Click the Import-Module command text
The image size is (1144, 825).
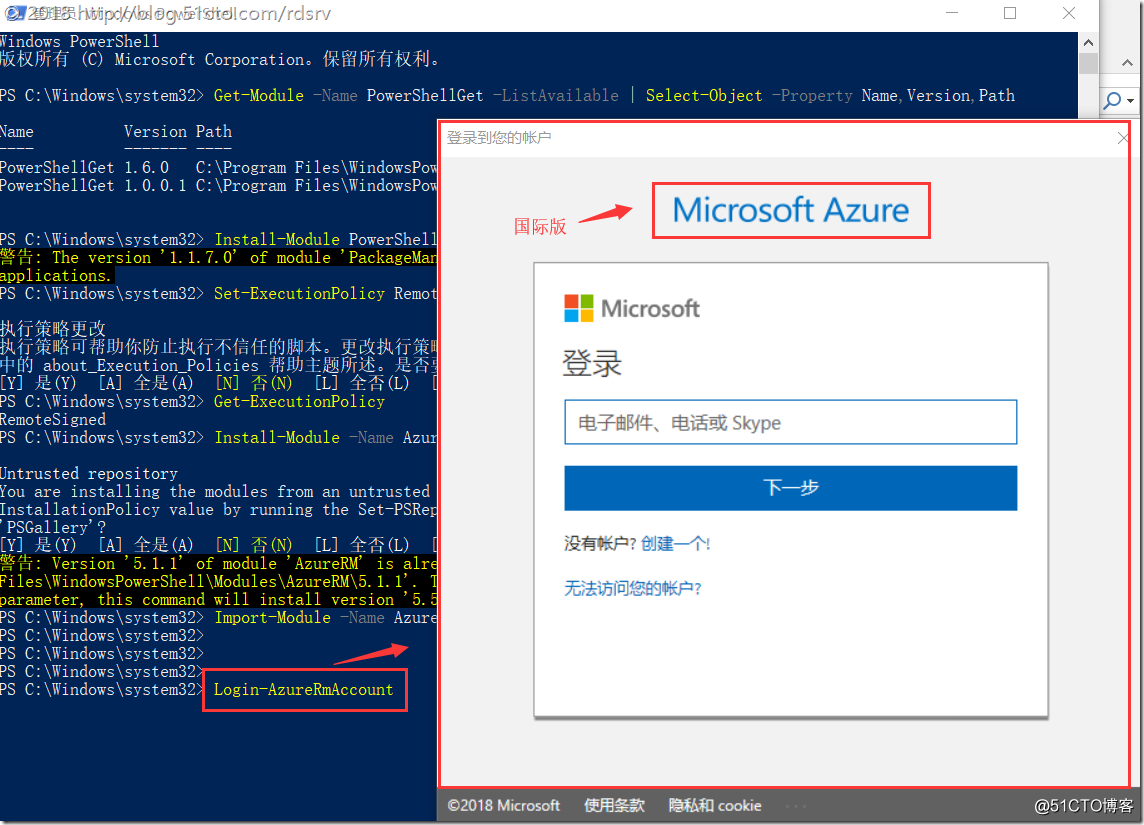[272, 617]
